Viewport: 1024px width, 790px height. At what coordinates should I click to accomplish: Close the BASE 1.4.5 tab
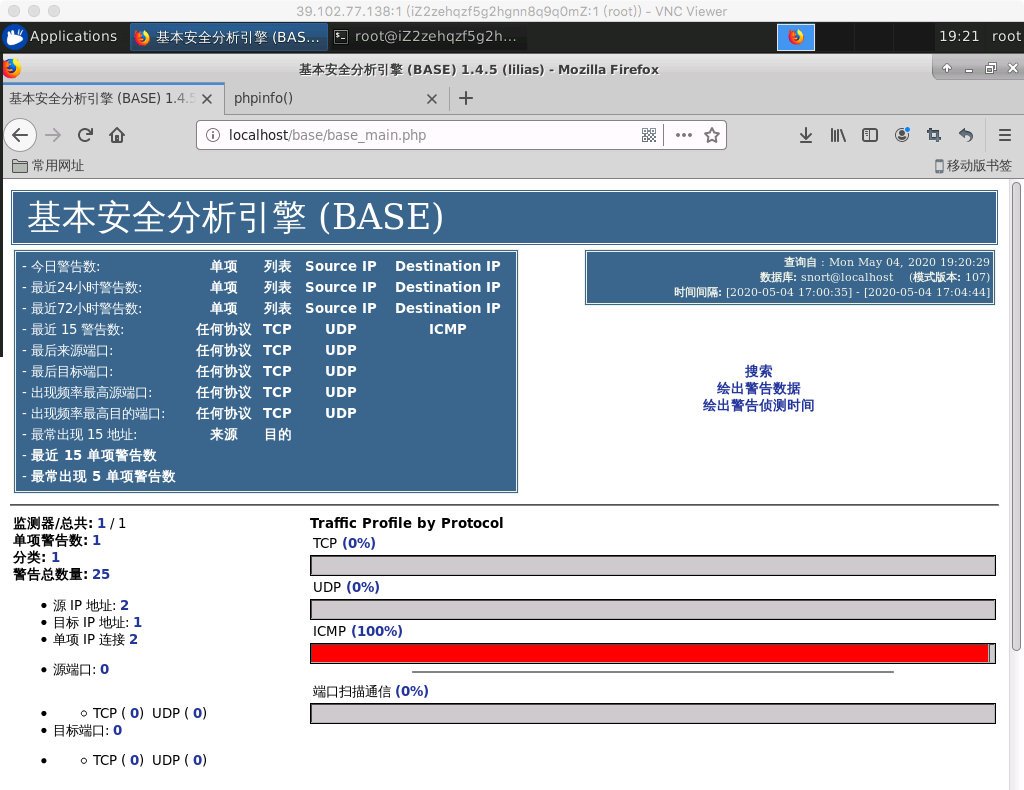point(207,99)
